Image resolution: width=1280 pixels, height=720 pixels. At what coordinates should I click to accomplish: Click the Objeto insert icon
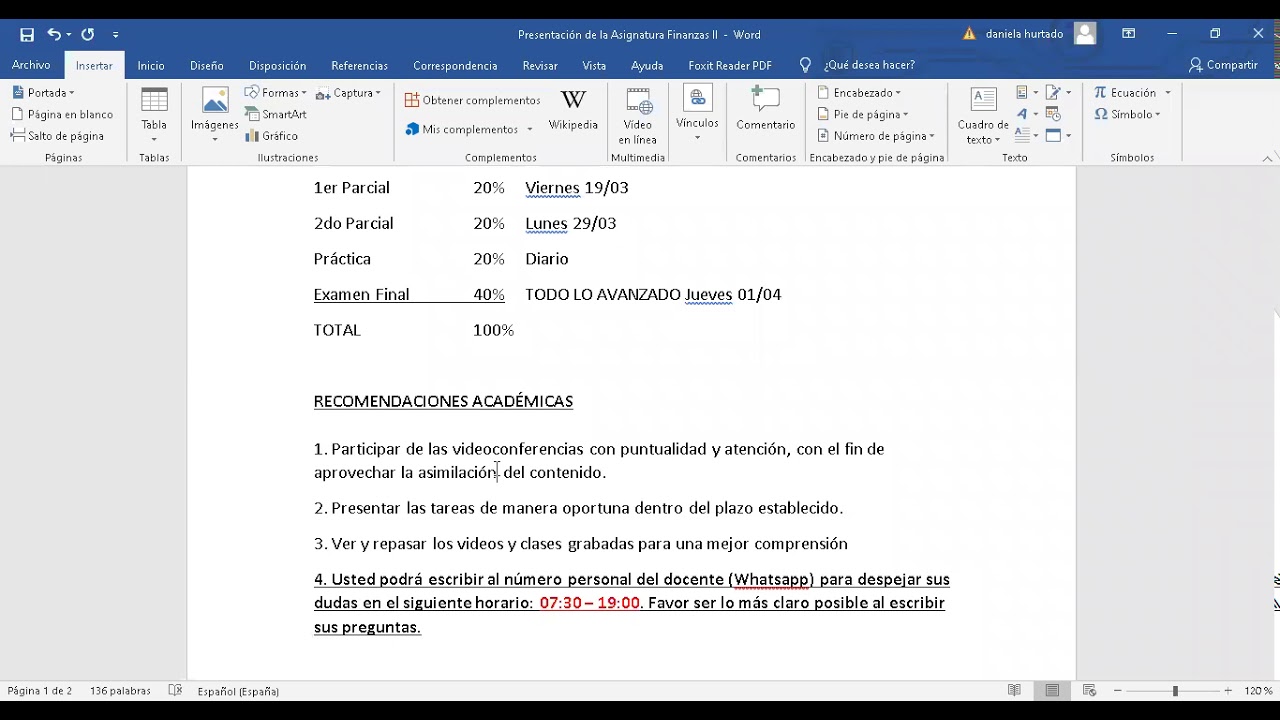pos(1058,135)
